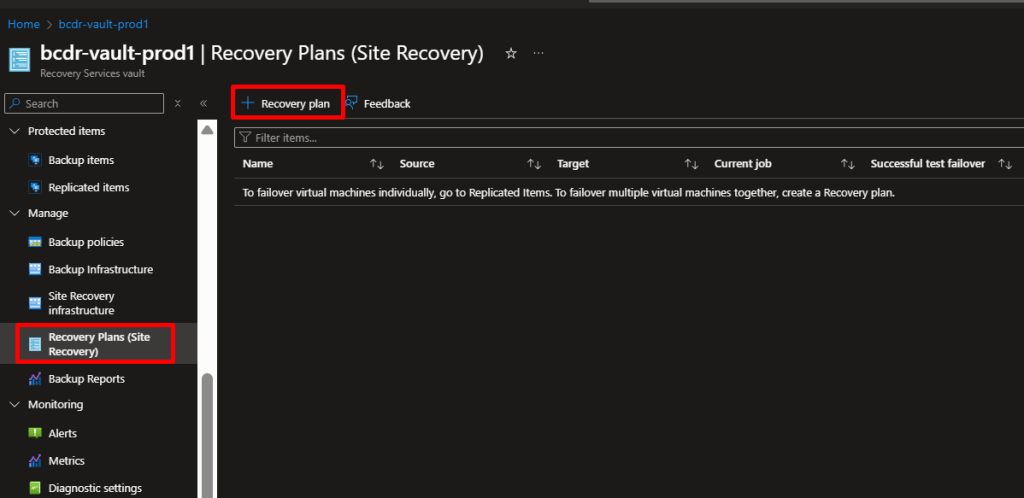
Task: Favorite this page with the star icon
Action: 511,53
